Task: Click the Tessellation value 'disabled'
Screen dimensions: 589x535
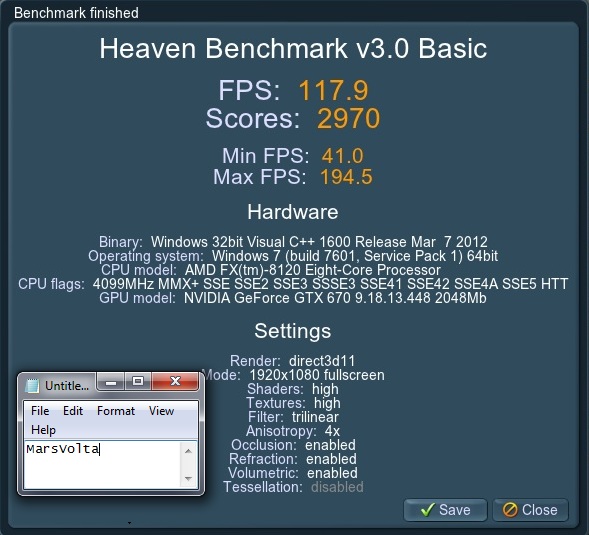Action: pyautogui.click(x=337, y=487)
